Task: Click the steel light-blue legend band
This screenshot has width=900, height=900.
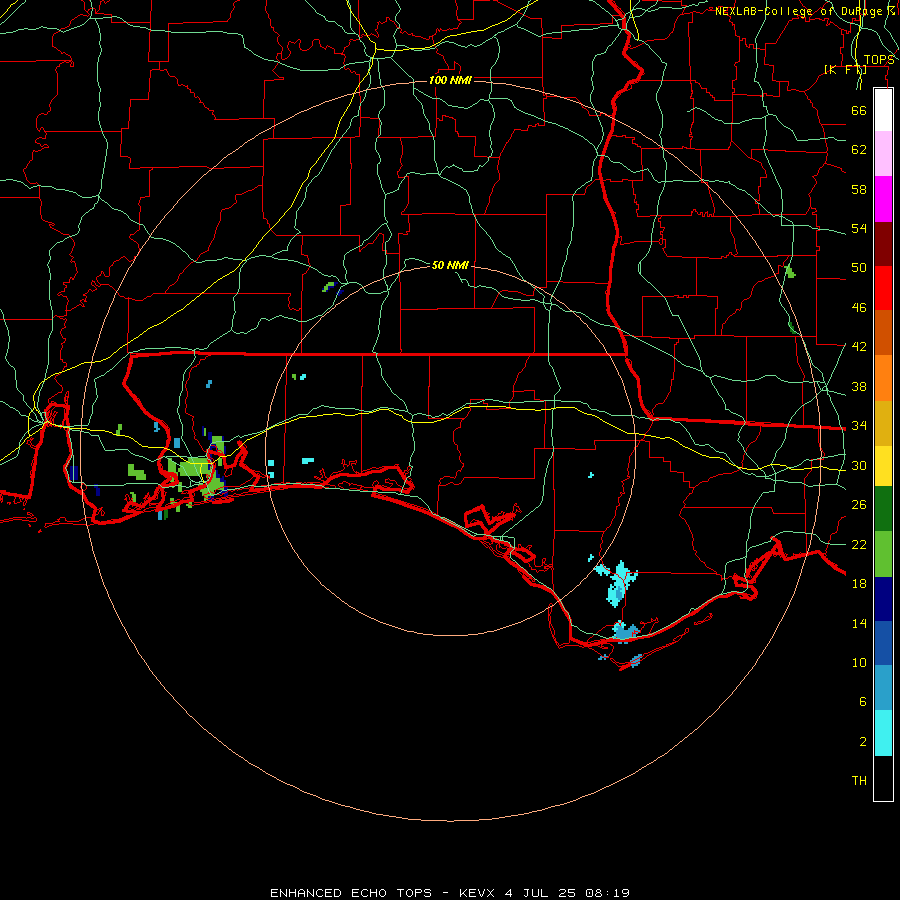Action: point(883,688)
